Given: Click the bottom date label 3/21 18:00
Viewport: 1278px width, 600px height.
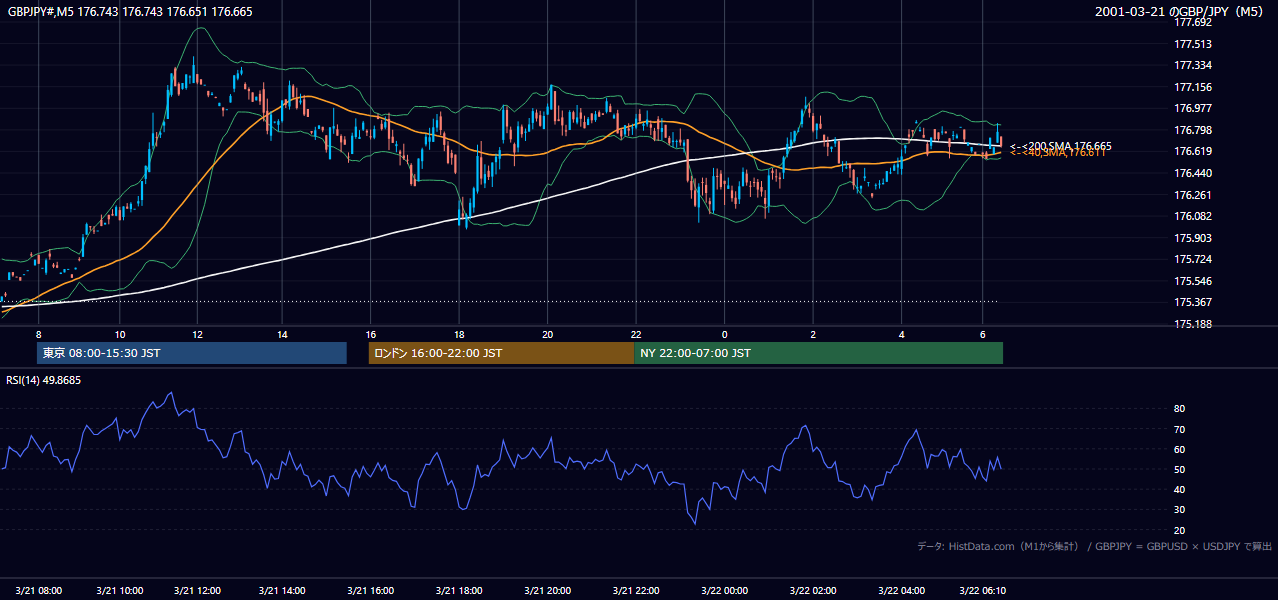Looking at the screenshot, I should point(458,590).
